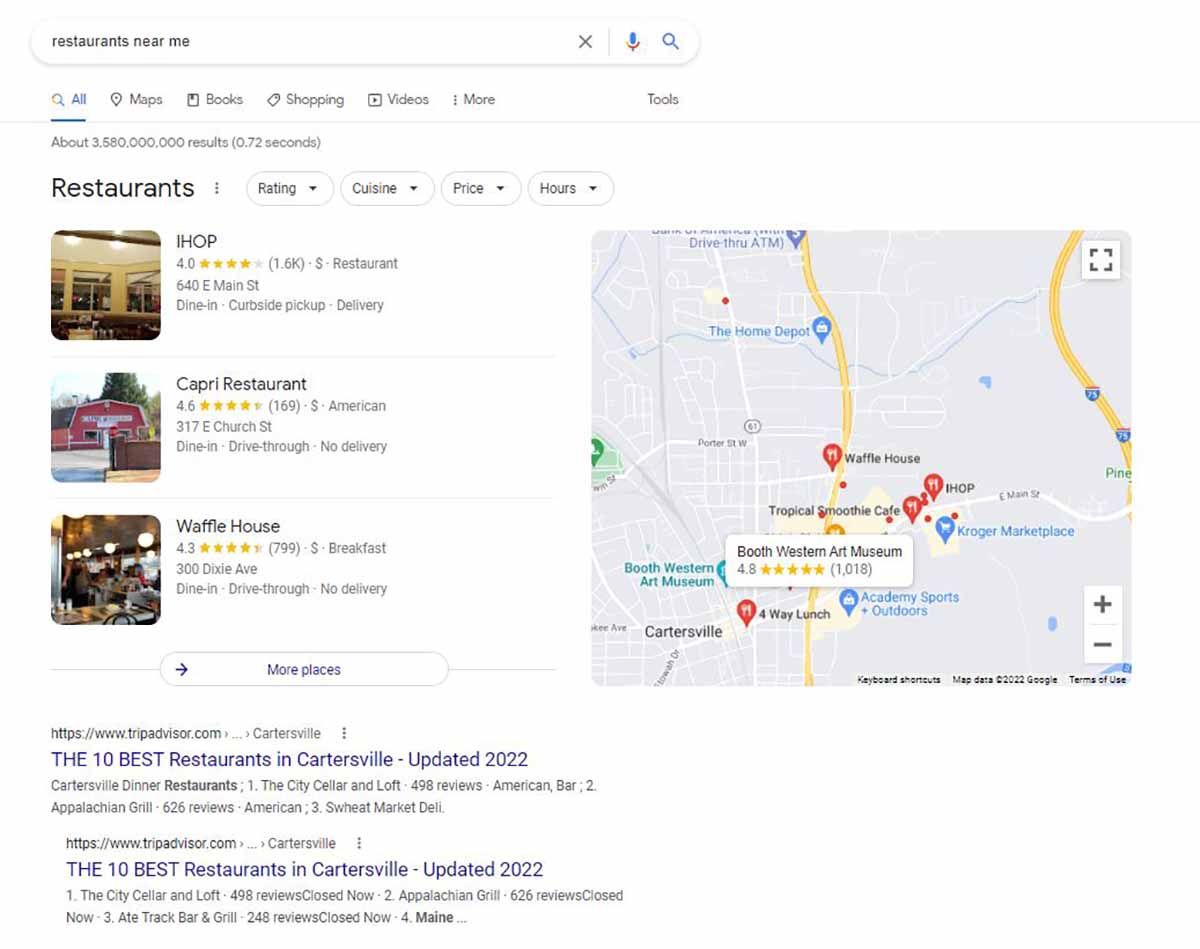Click the Capri Restaurant photo thumbnail
Viewport: 1200px width, 949px height.
(106, 427)
